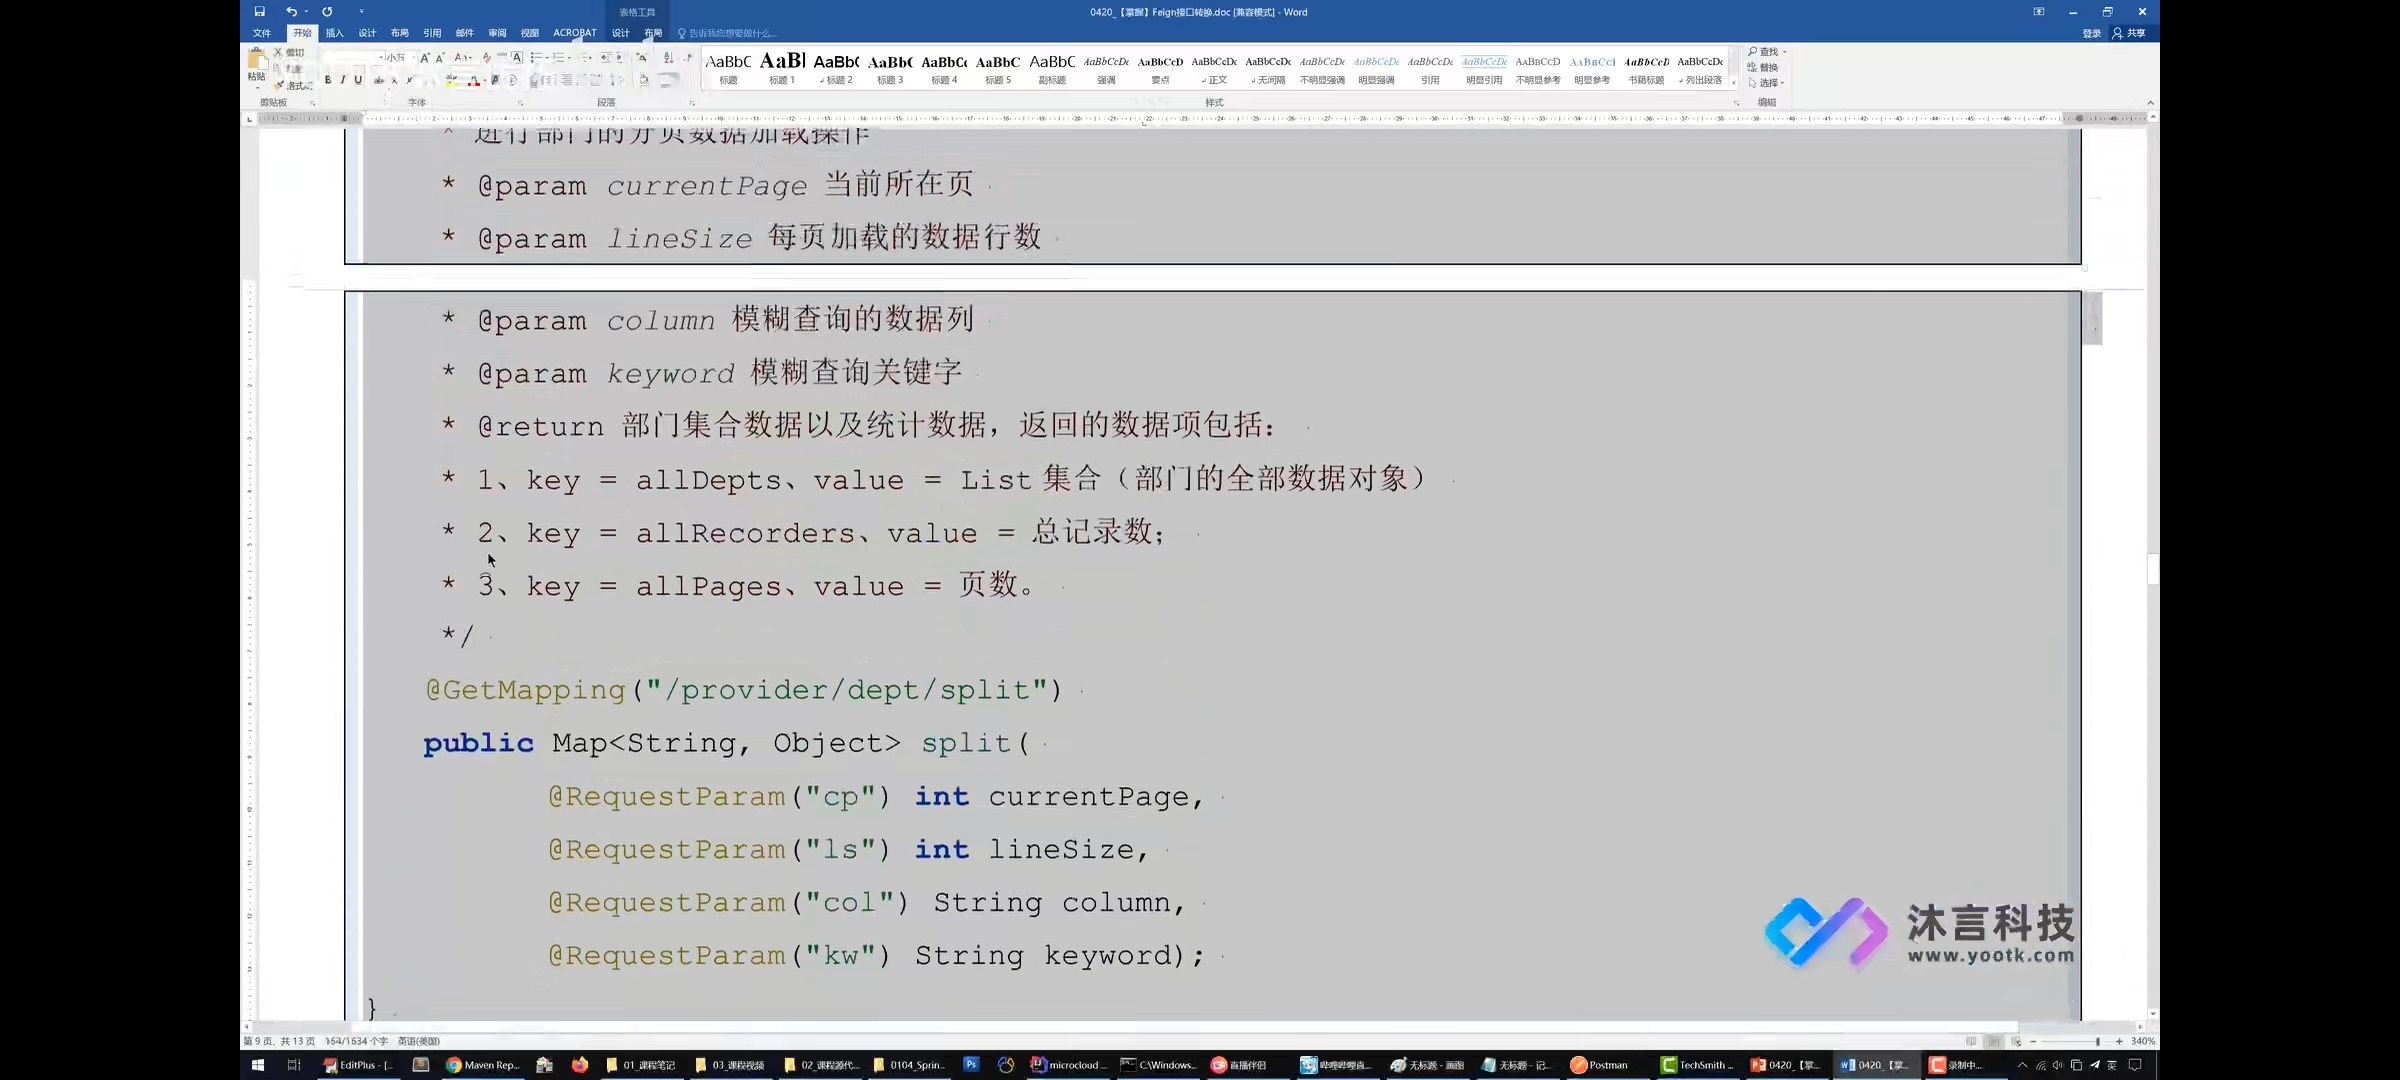The image size is (2400, 1080).
Task: Click the Grow Font icon
Action: (x=425, y=58)
